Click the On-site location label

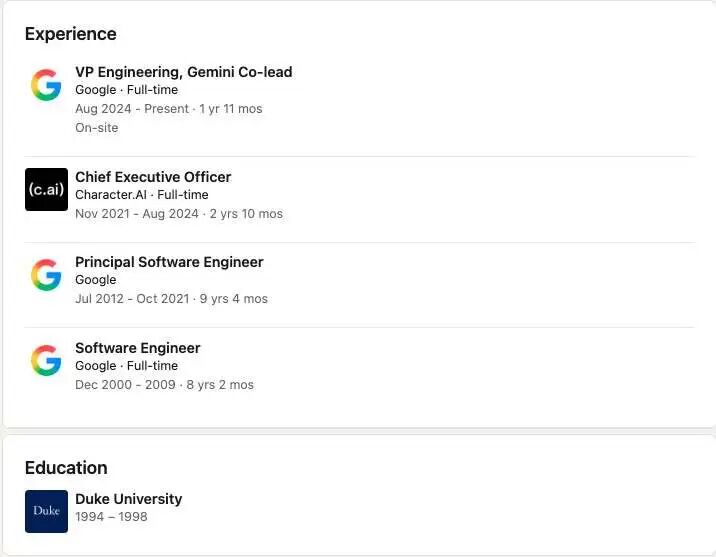pyautogui.click(x=96, y=127)
